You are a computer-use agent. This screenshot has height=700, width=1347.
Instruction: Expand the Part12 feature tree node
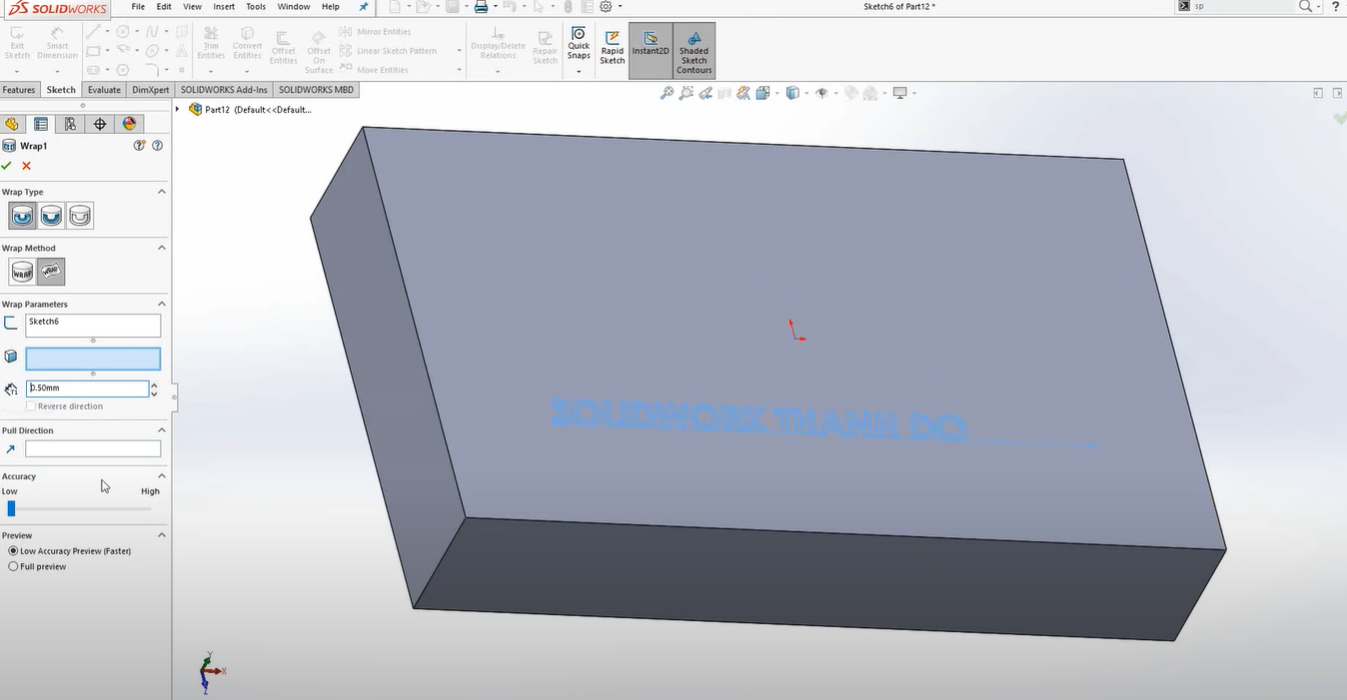click(x=178, y=110)
